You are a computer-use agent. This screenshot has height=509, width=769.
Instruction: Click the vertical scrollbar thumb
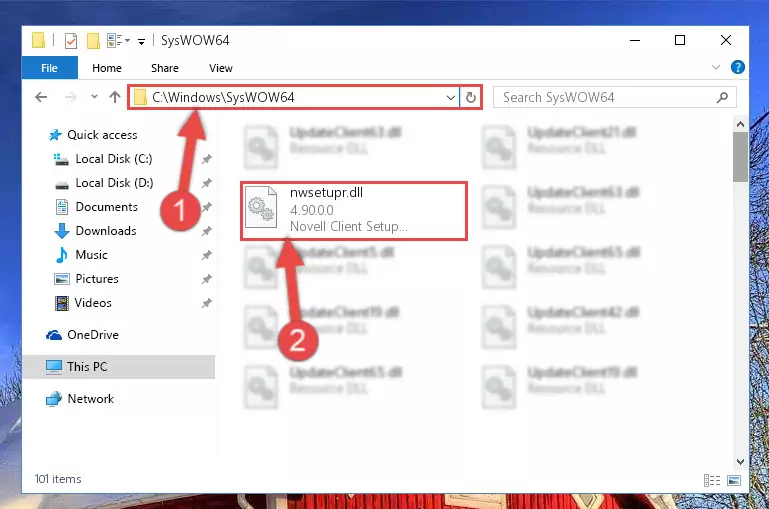[740, 157]
